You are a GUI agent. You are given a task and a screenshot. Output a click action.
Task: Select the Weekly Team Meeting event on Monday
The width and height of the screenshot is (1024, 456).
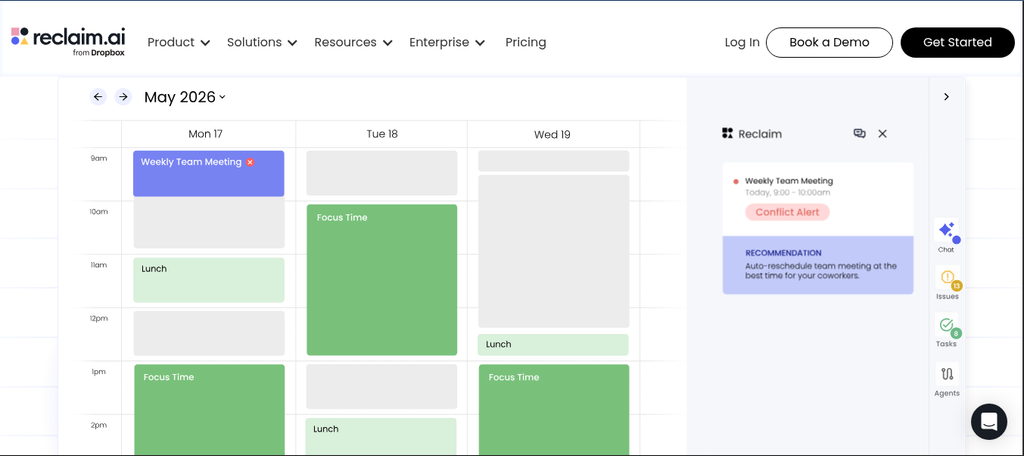click(x=208, y=174)
